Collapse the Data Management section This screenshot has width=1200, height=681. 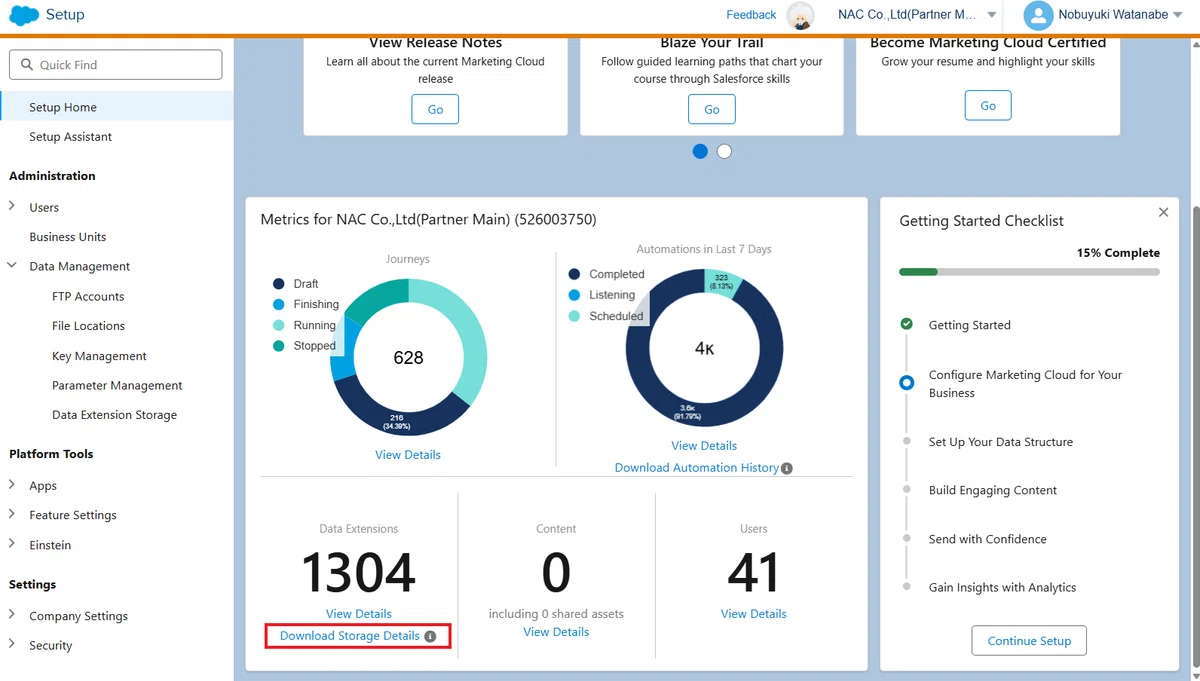pos(12,266)
